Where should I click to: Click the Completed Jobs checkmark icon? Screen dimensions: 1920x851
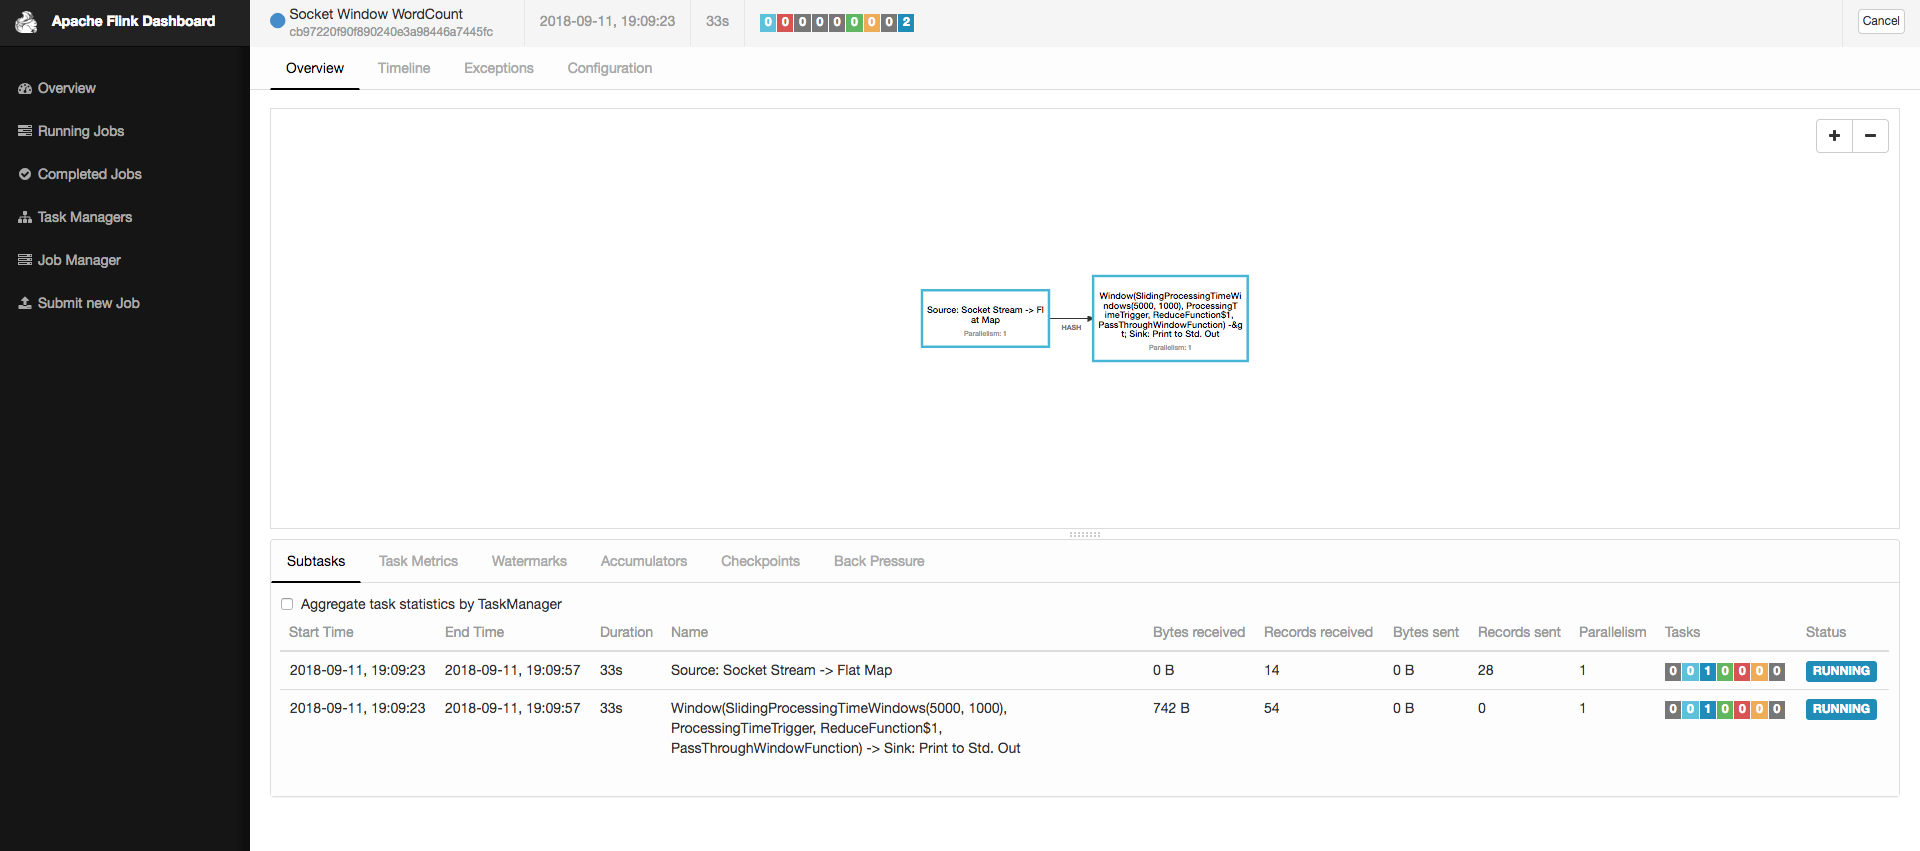[25, 174]
